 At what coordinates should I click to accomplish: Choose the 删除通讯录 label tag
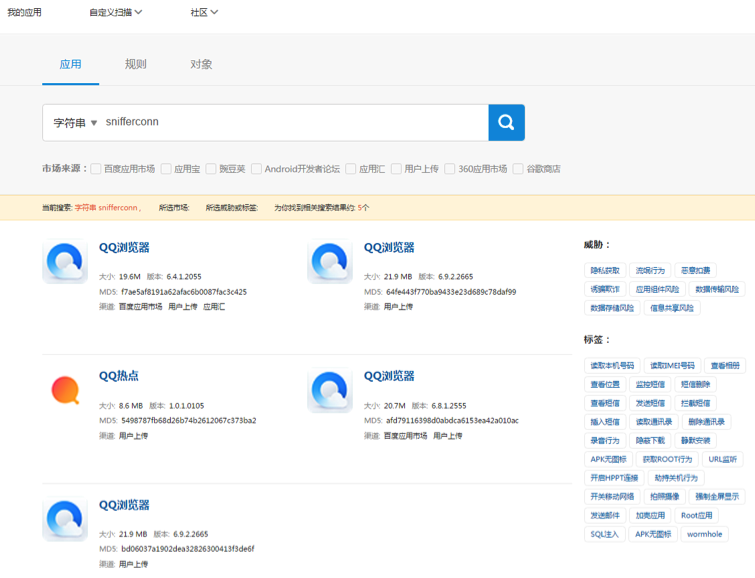pyautogui.click(x=706, y=422)
